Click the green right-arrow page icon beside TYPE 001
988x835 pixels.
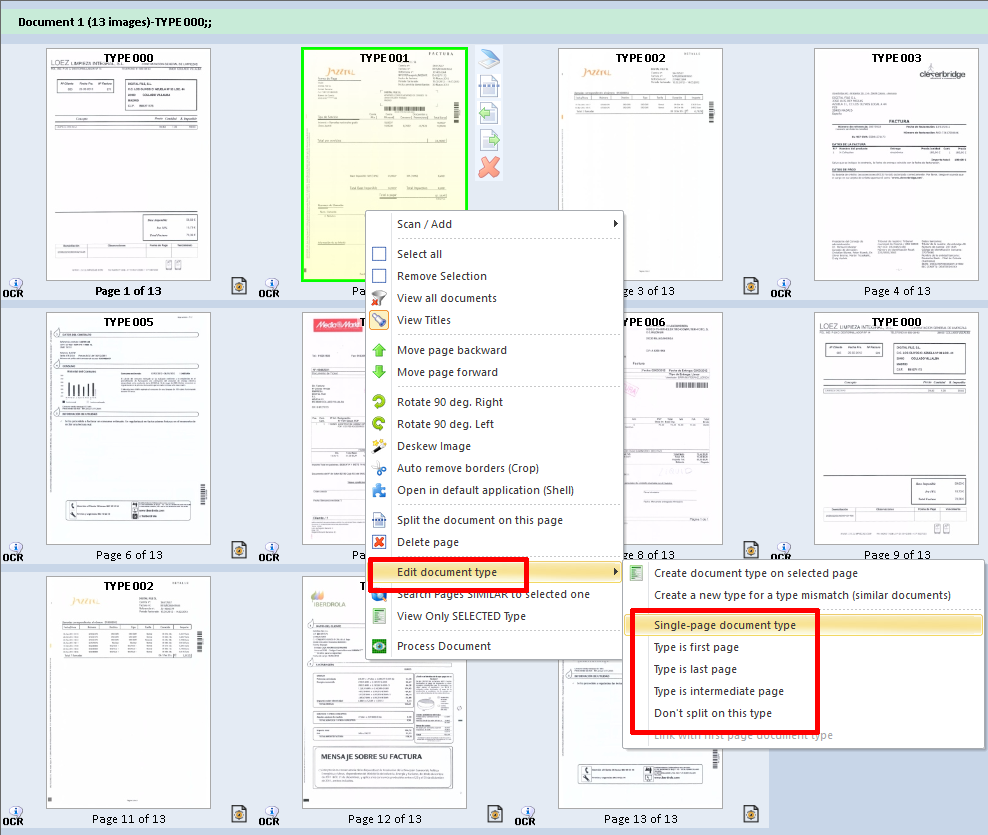(x=488, y=140)
